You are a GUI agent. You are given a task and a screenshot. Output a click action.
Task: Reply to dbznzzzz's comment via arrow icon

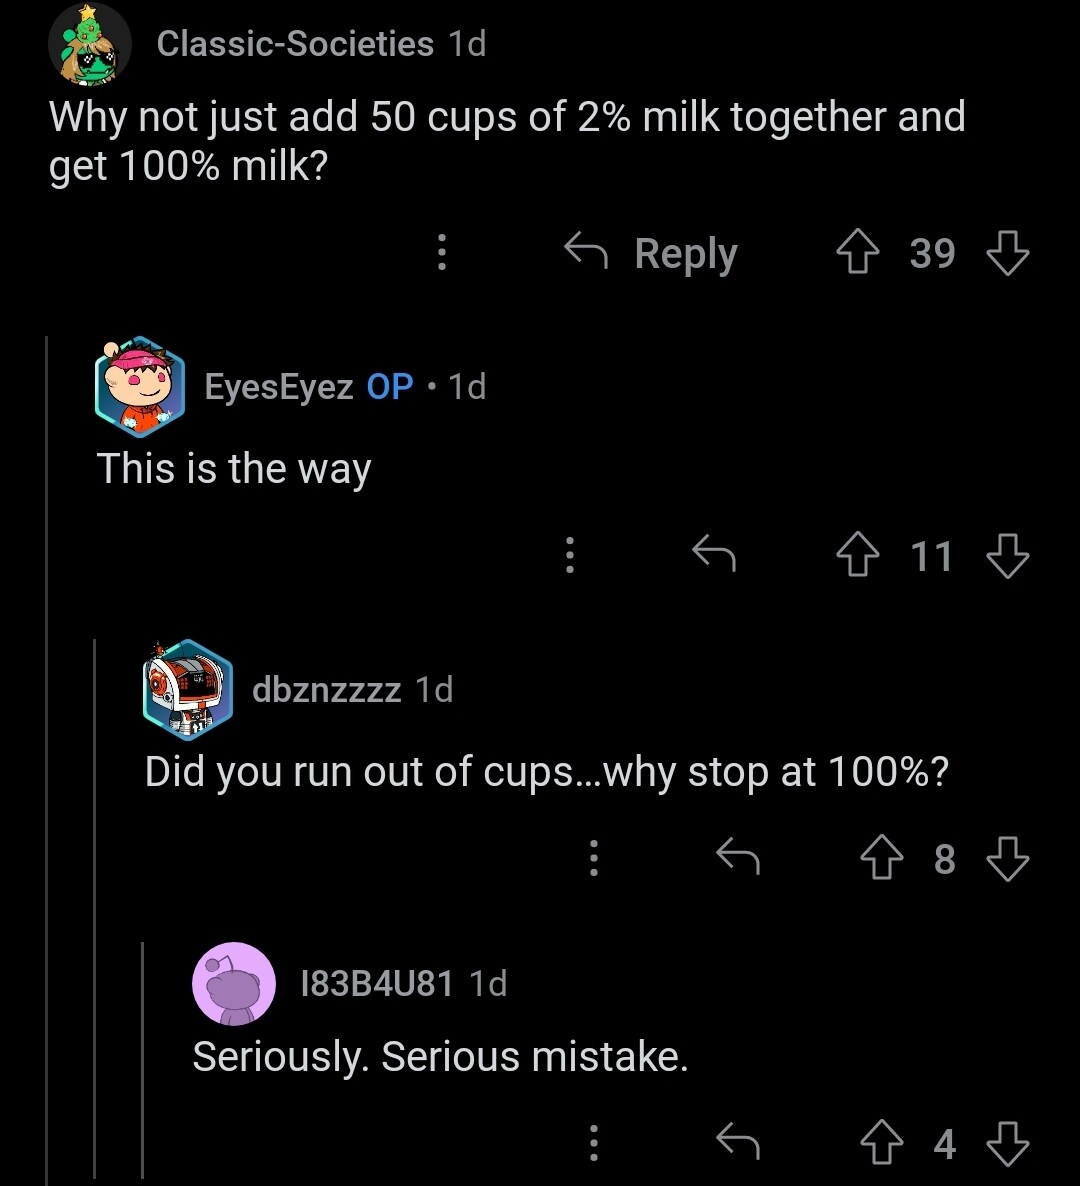[x=739, y=857]
